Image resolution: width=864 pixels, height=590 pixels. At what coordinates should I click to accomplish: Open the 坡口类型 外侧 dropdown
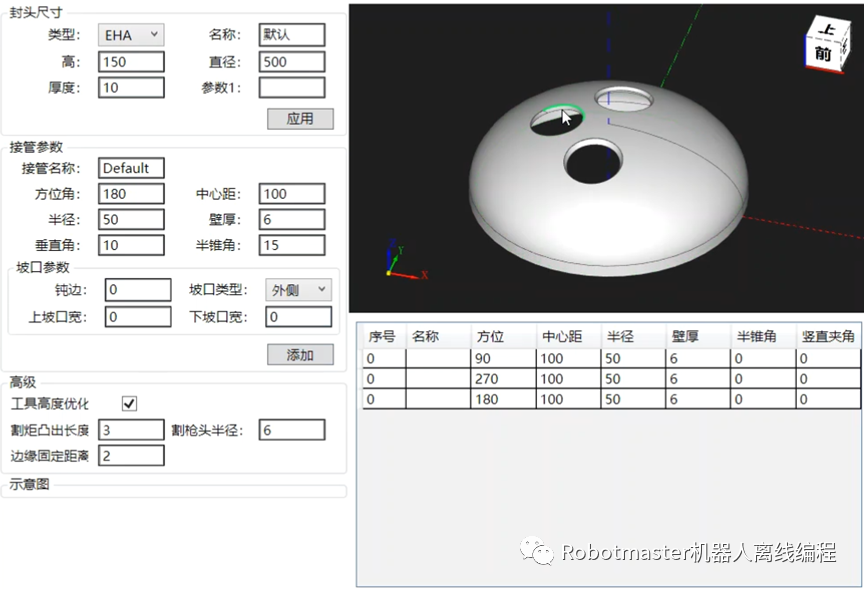coord(298,290)
